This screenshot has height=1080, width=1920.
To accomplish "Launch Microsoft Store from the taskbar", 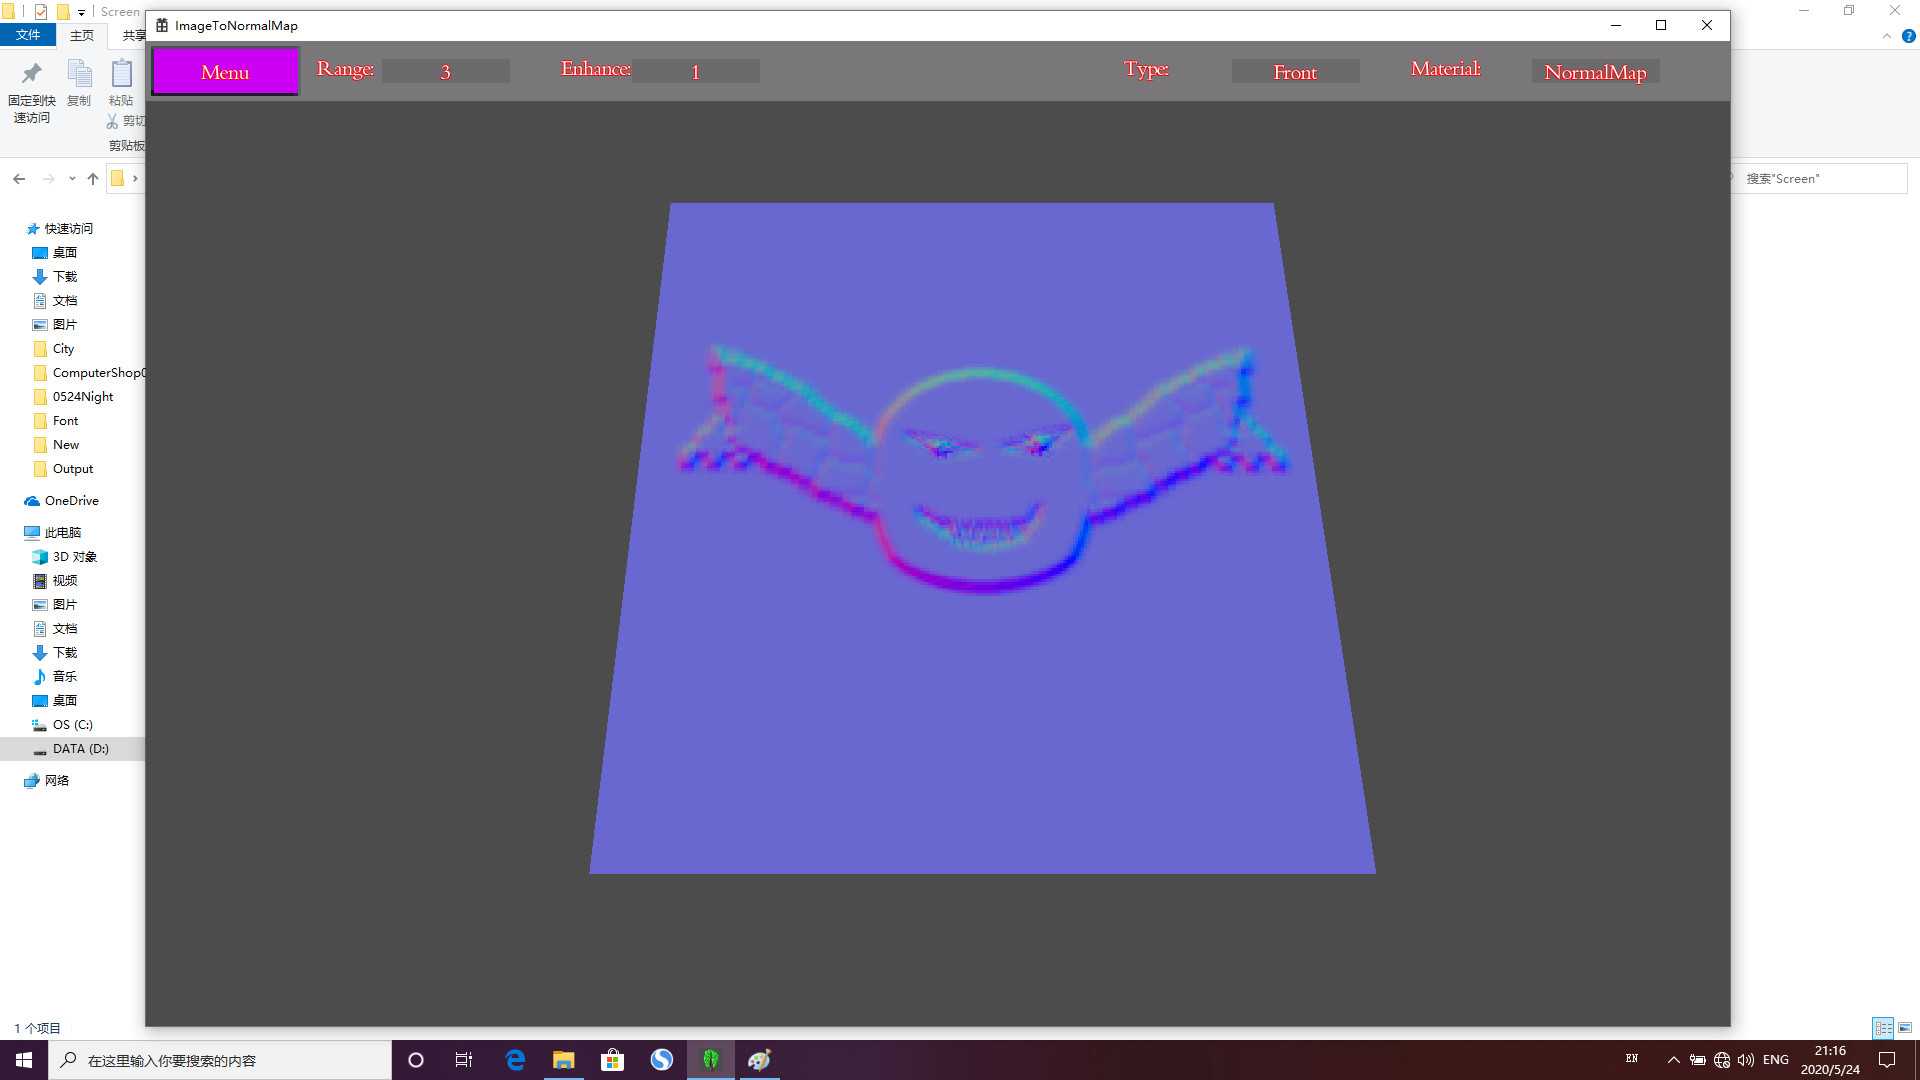I will click(613, 1060).
